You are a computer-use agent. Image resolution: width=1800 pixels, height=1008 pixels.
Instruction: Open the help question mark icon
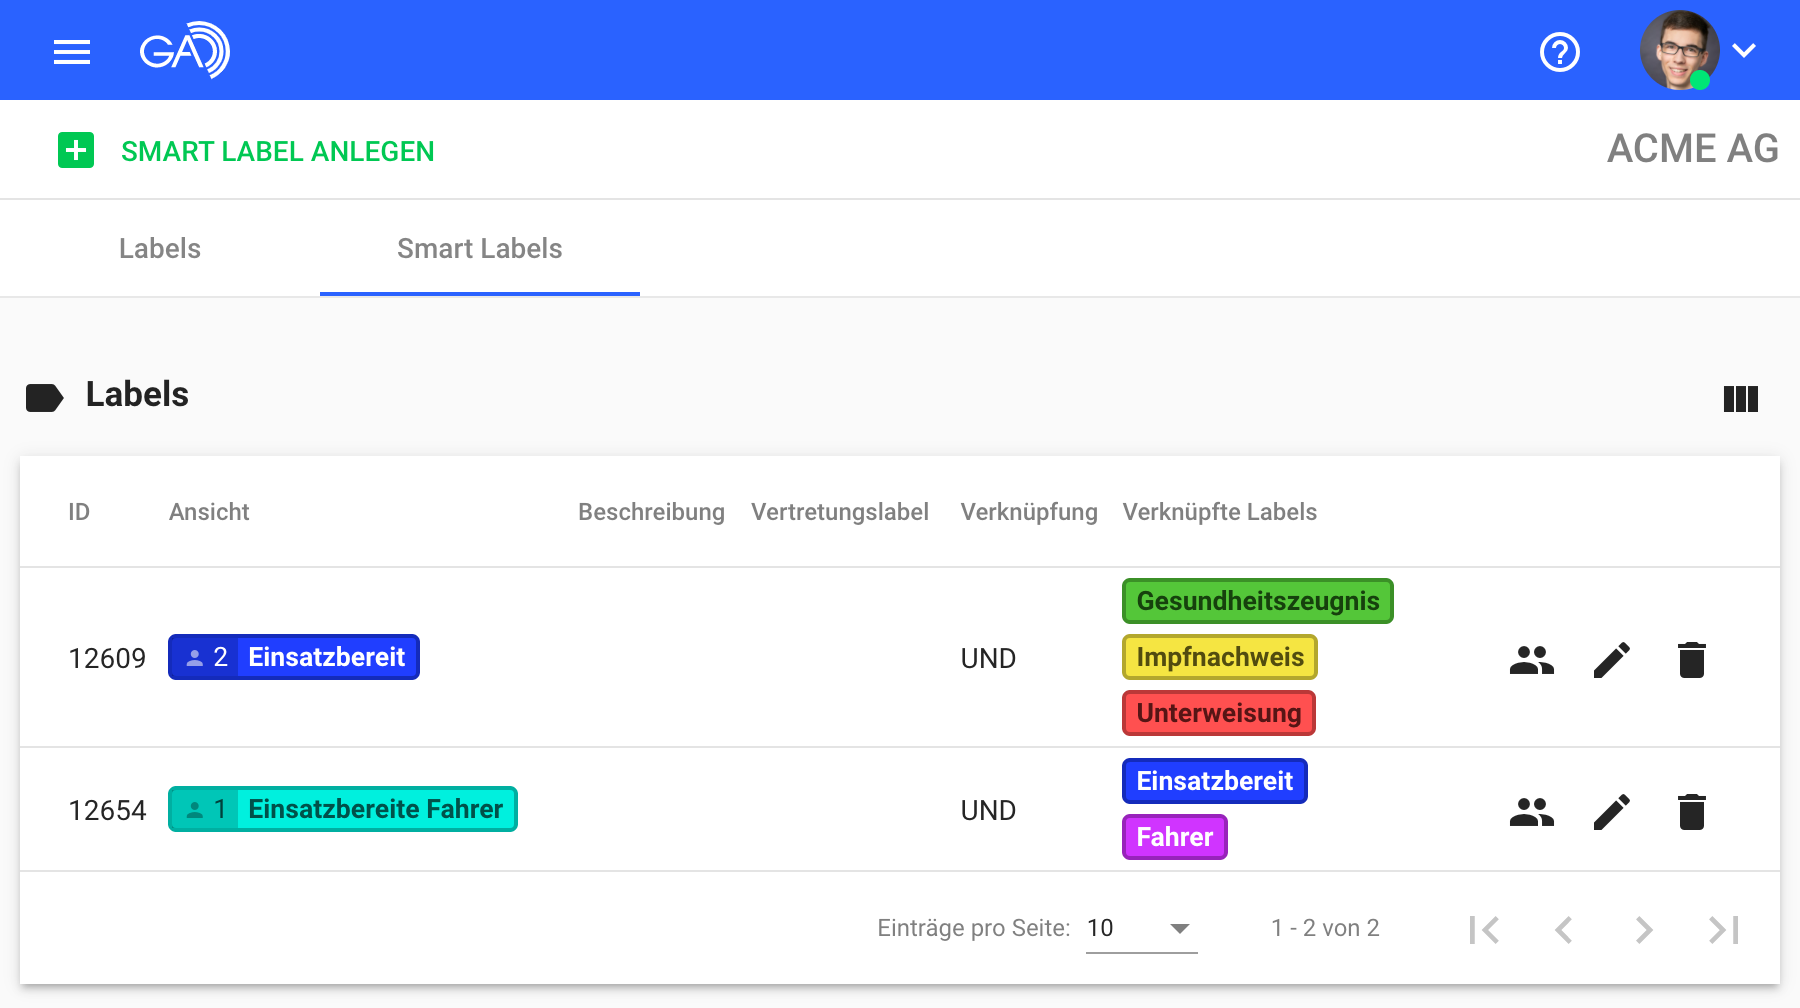[1559, 52]
